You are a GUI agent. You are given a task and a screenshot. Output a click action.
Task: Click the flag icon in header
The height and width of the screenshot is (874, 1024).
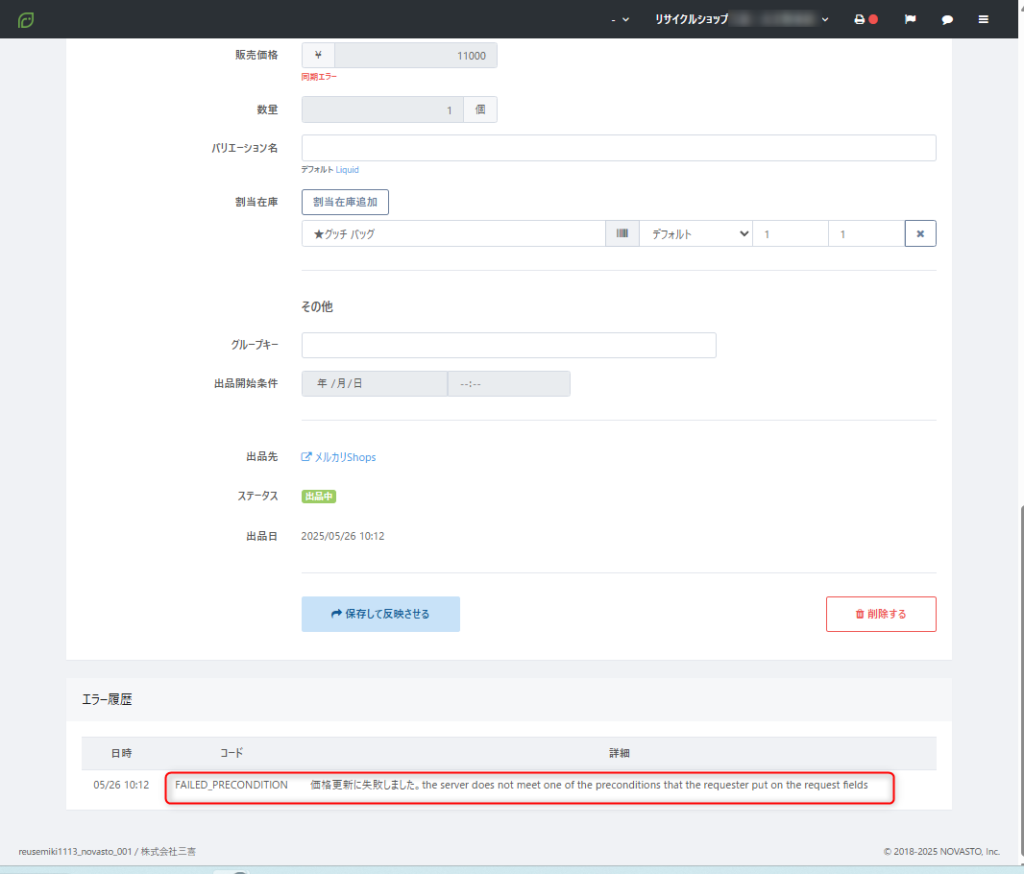point(910,20)
